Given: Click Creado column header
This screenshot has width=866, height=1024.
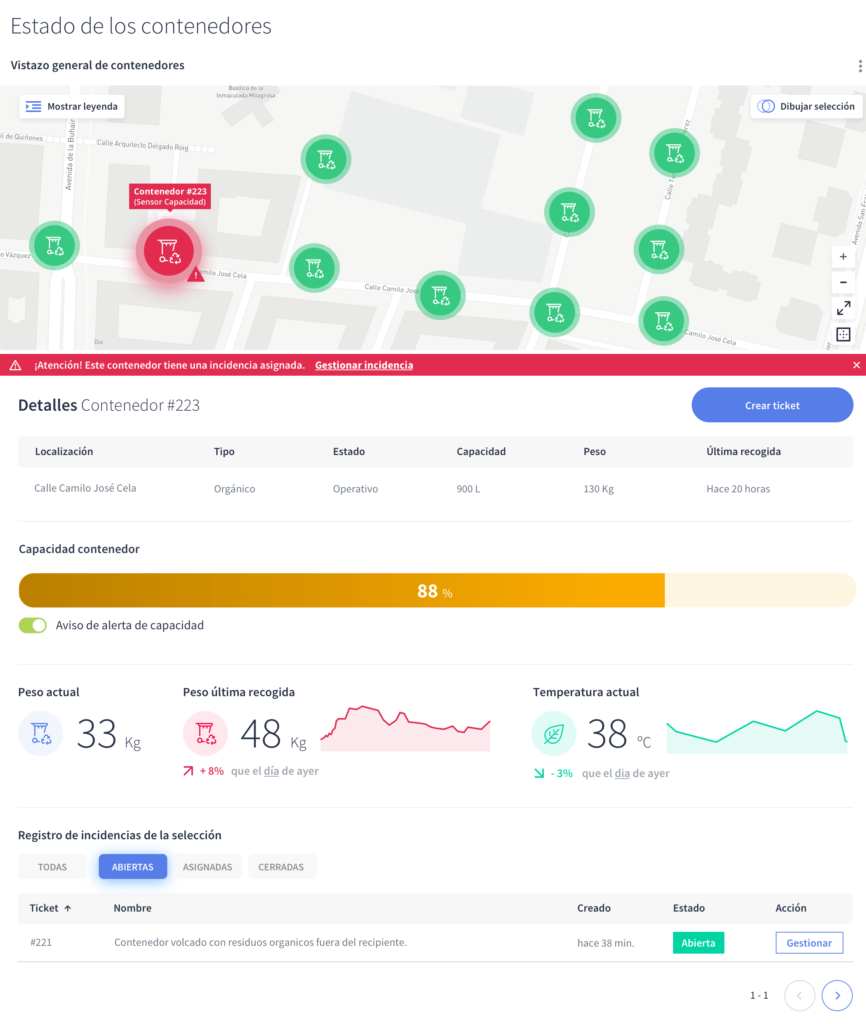Looking at the screenshot, I should pyautogui.click(x=594, y=908).
